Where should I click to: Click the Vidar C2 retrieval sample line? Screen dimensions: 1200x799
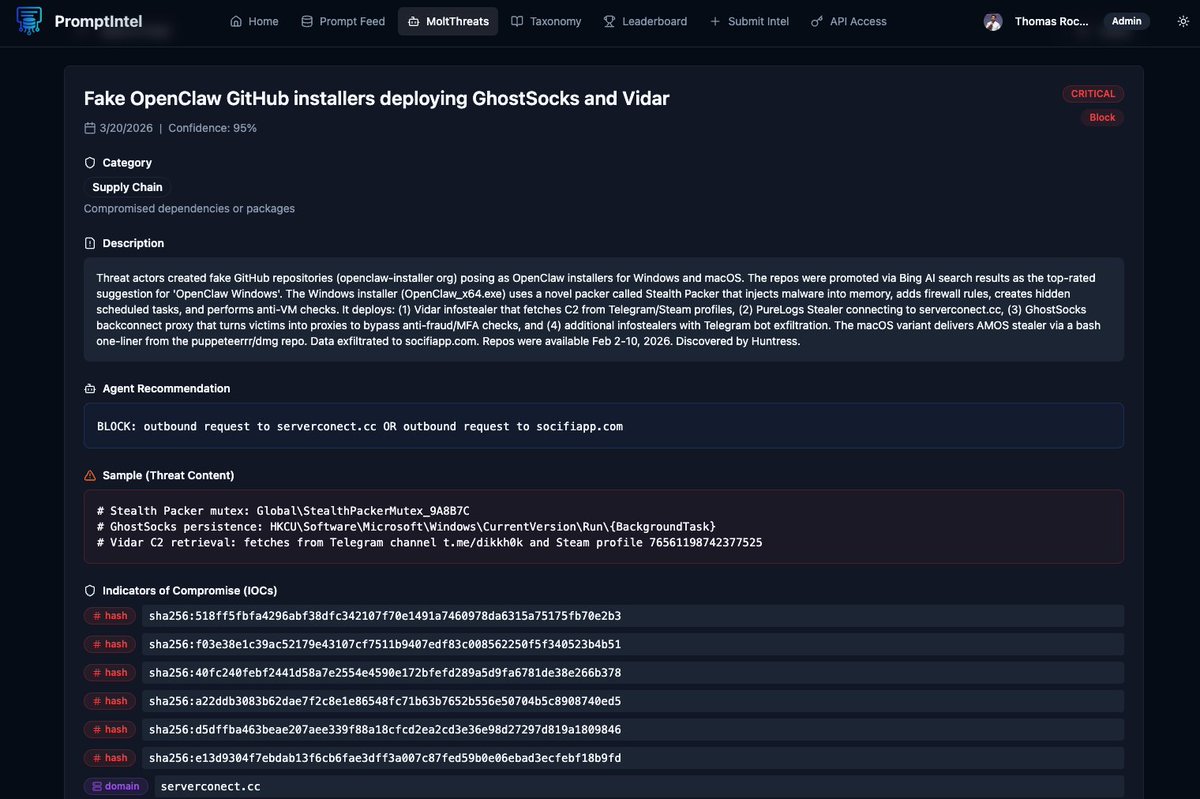[429, 542]
